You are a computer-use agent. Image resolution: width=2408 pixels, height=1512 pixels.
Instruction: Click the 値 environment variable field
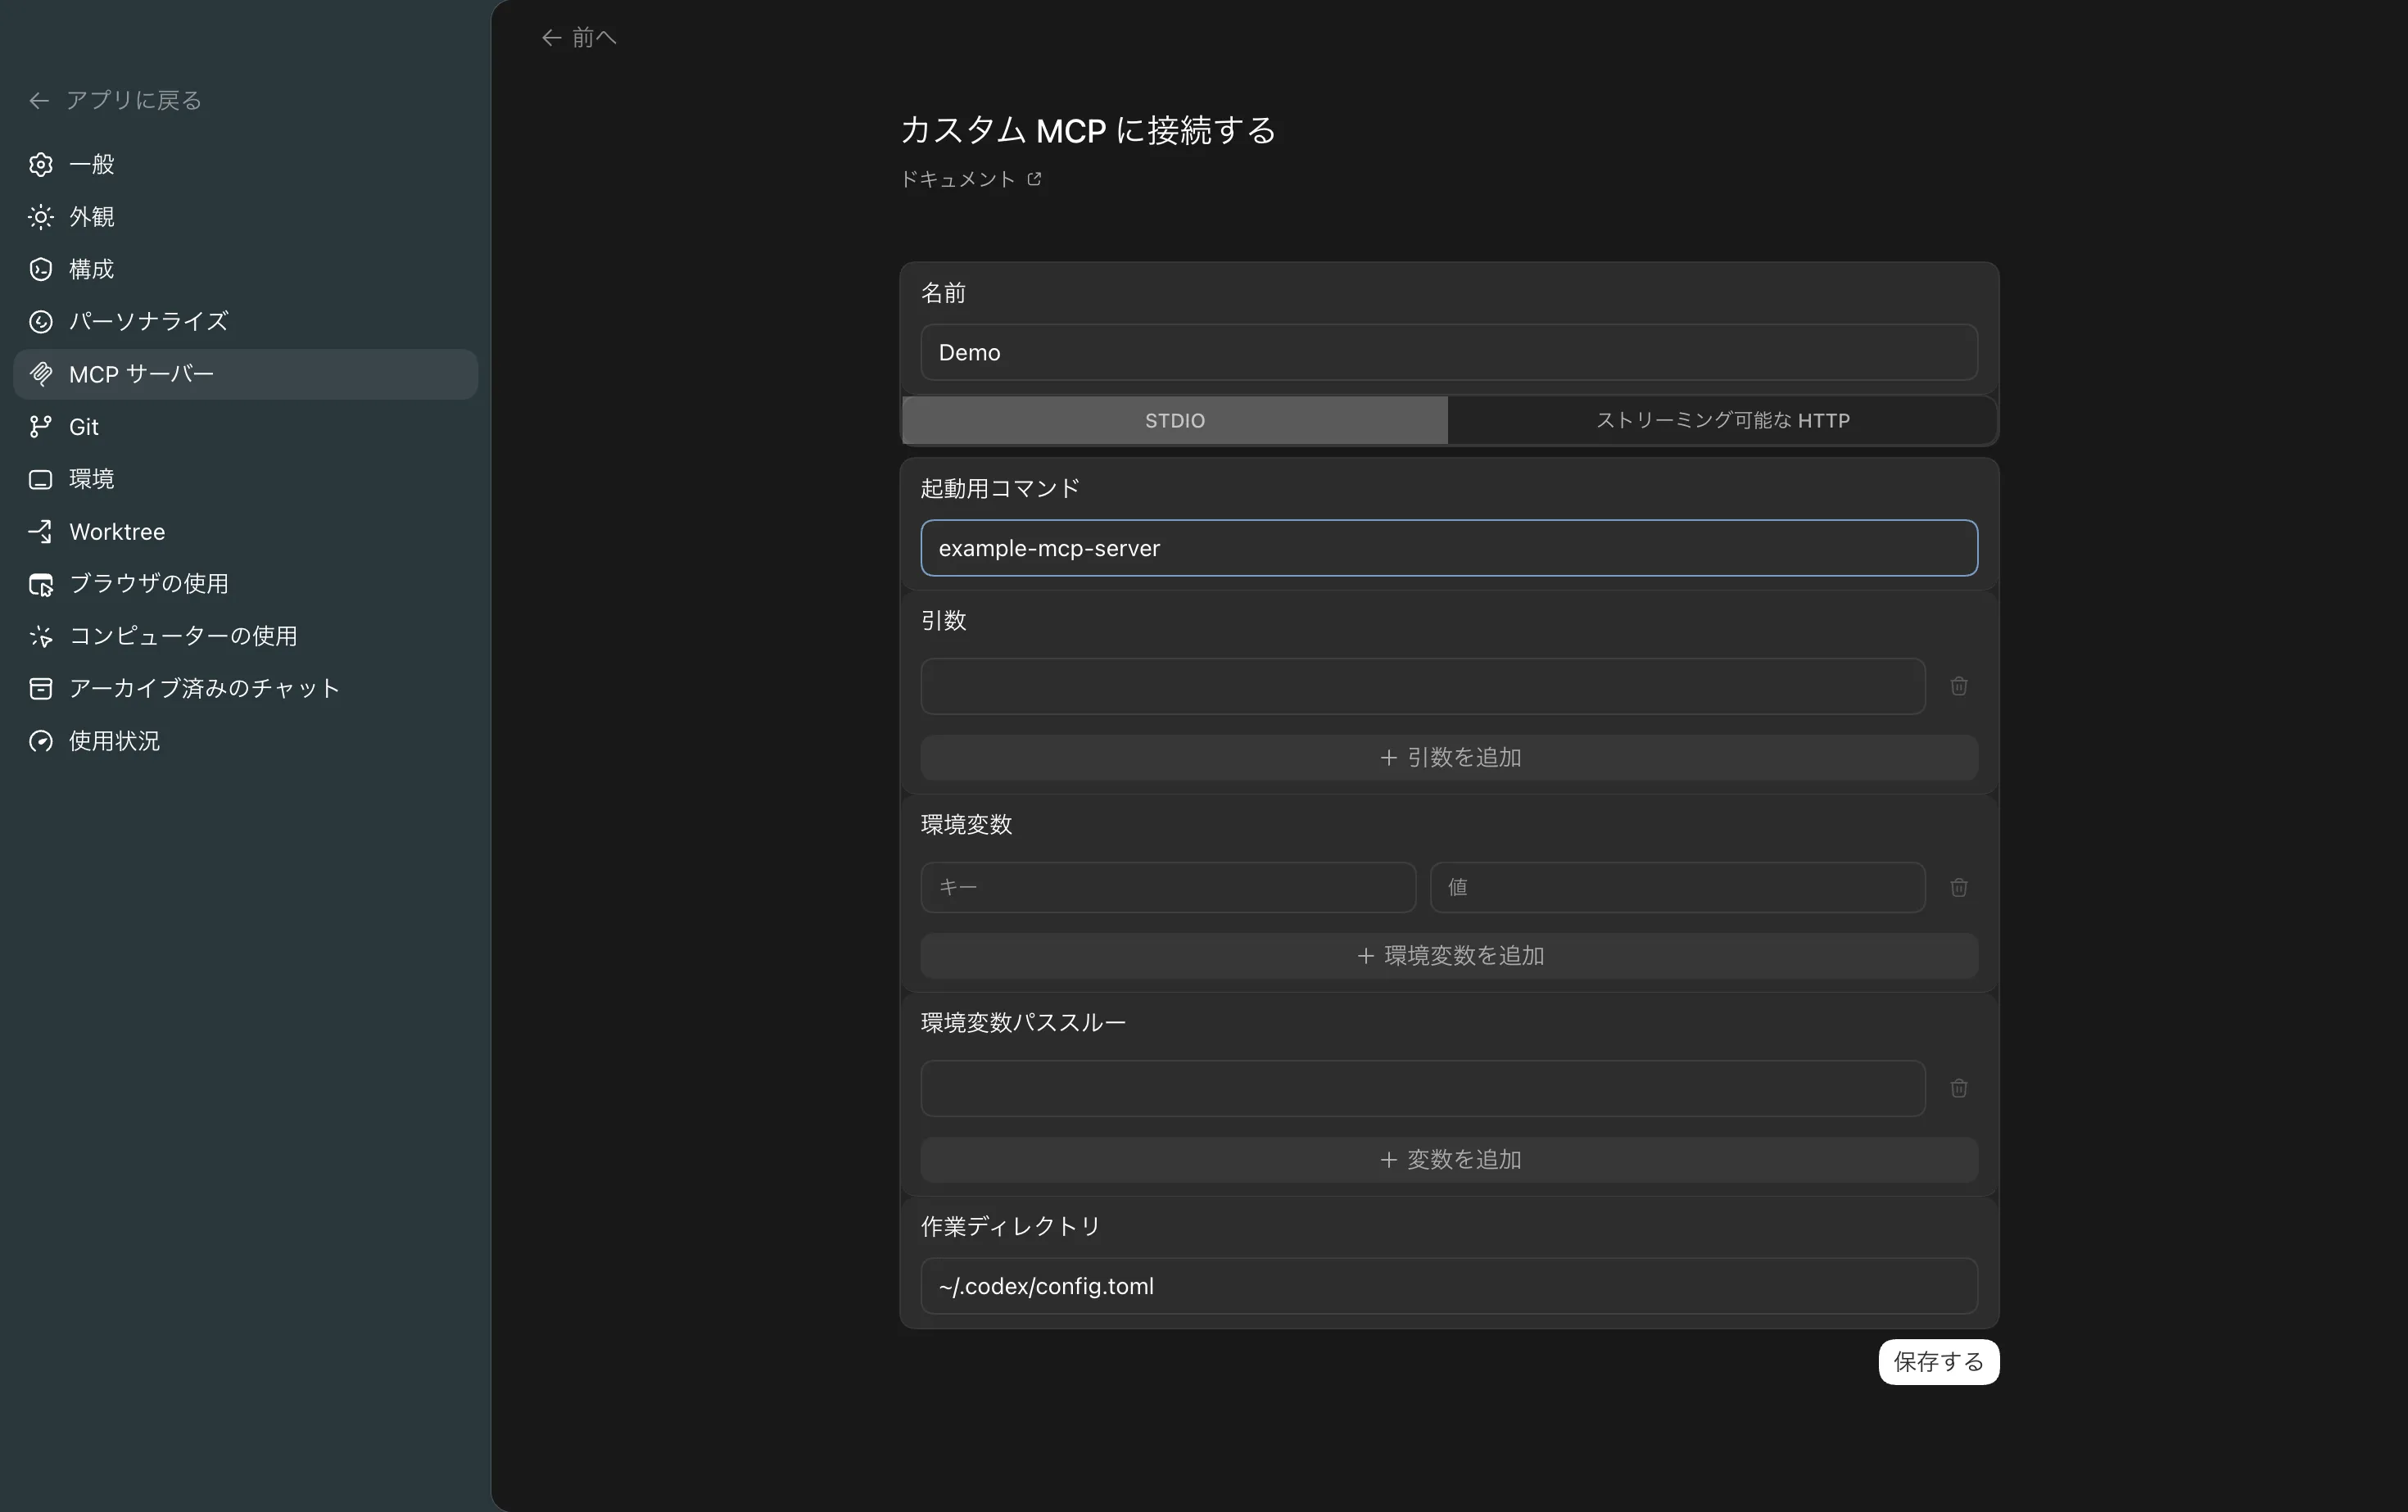click(x=1678, y=887)
